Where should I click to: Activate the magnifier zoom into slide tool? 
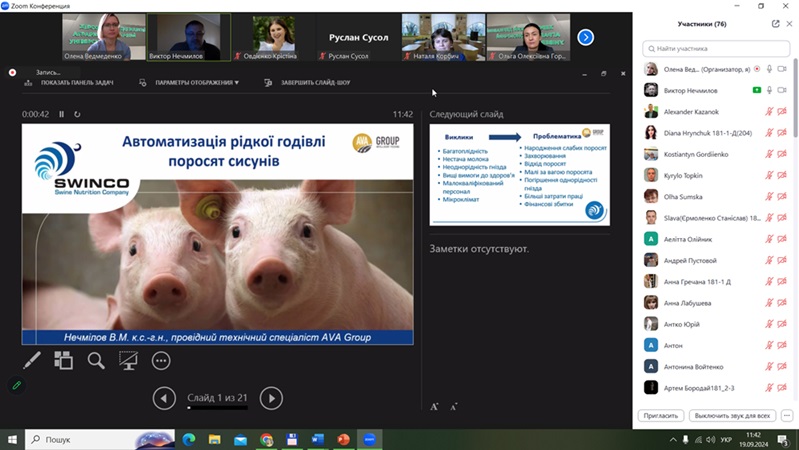pyautogui.click(x=96, y=360)
